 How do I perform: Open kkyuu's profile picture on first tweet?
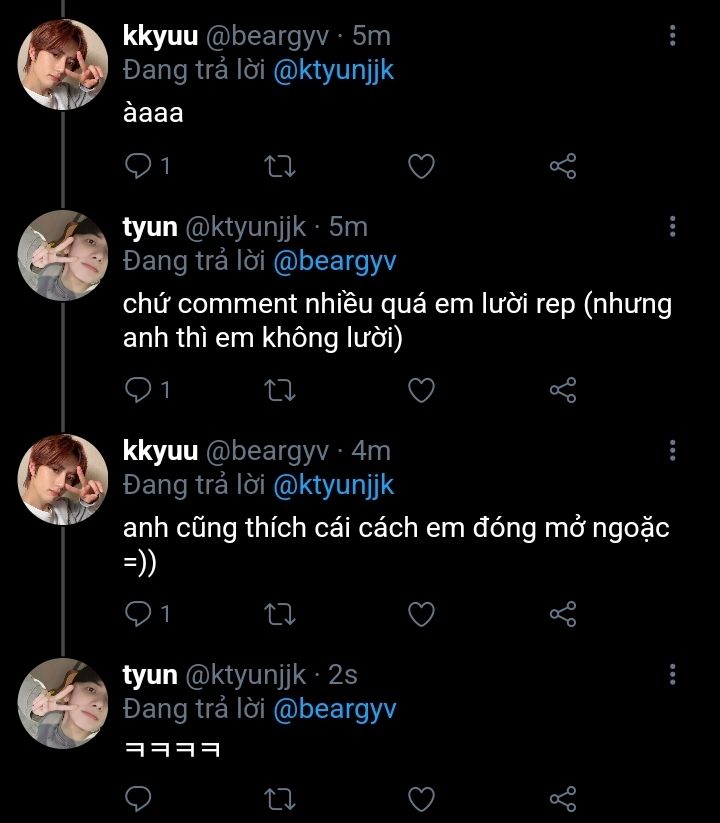pyautogui.click(x=62, y=63)
